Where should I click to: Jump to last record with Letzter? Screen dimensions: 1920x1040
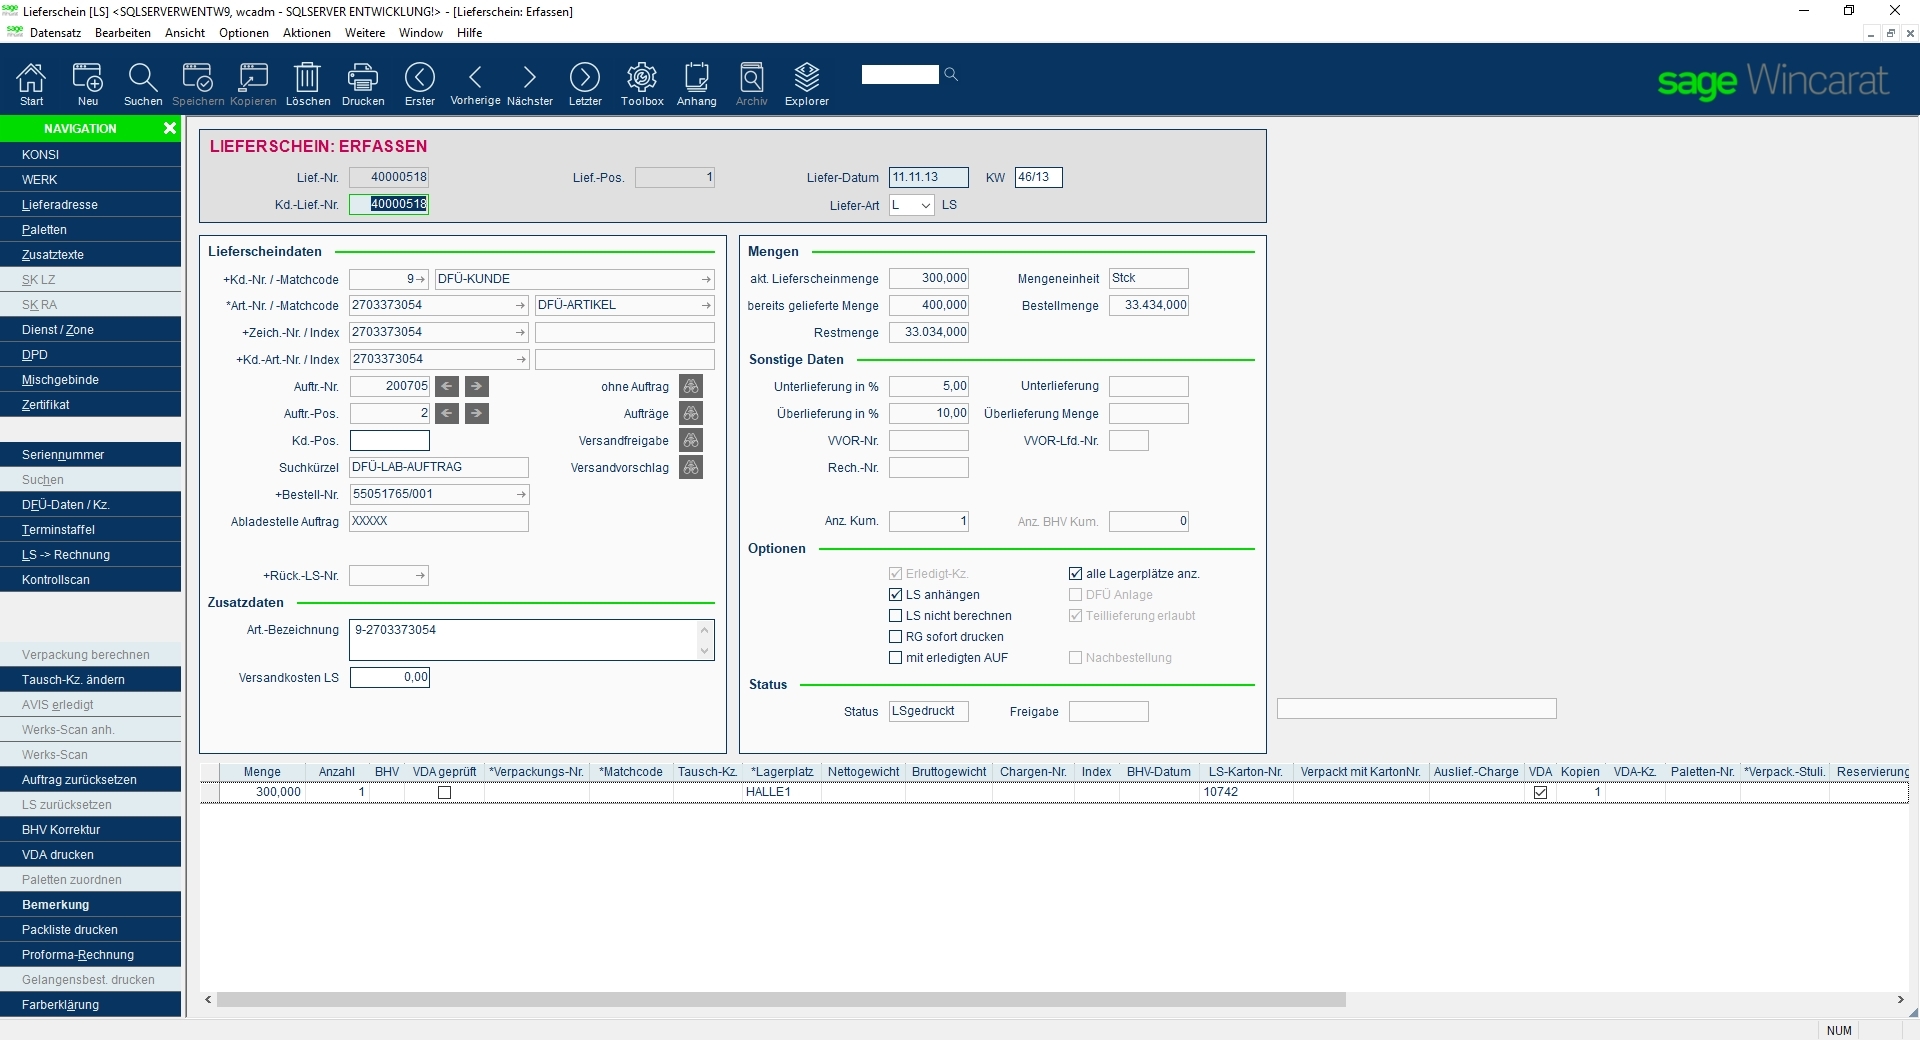click(x=585, y=78)
